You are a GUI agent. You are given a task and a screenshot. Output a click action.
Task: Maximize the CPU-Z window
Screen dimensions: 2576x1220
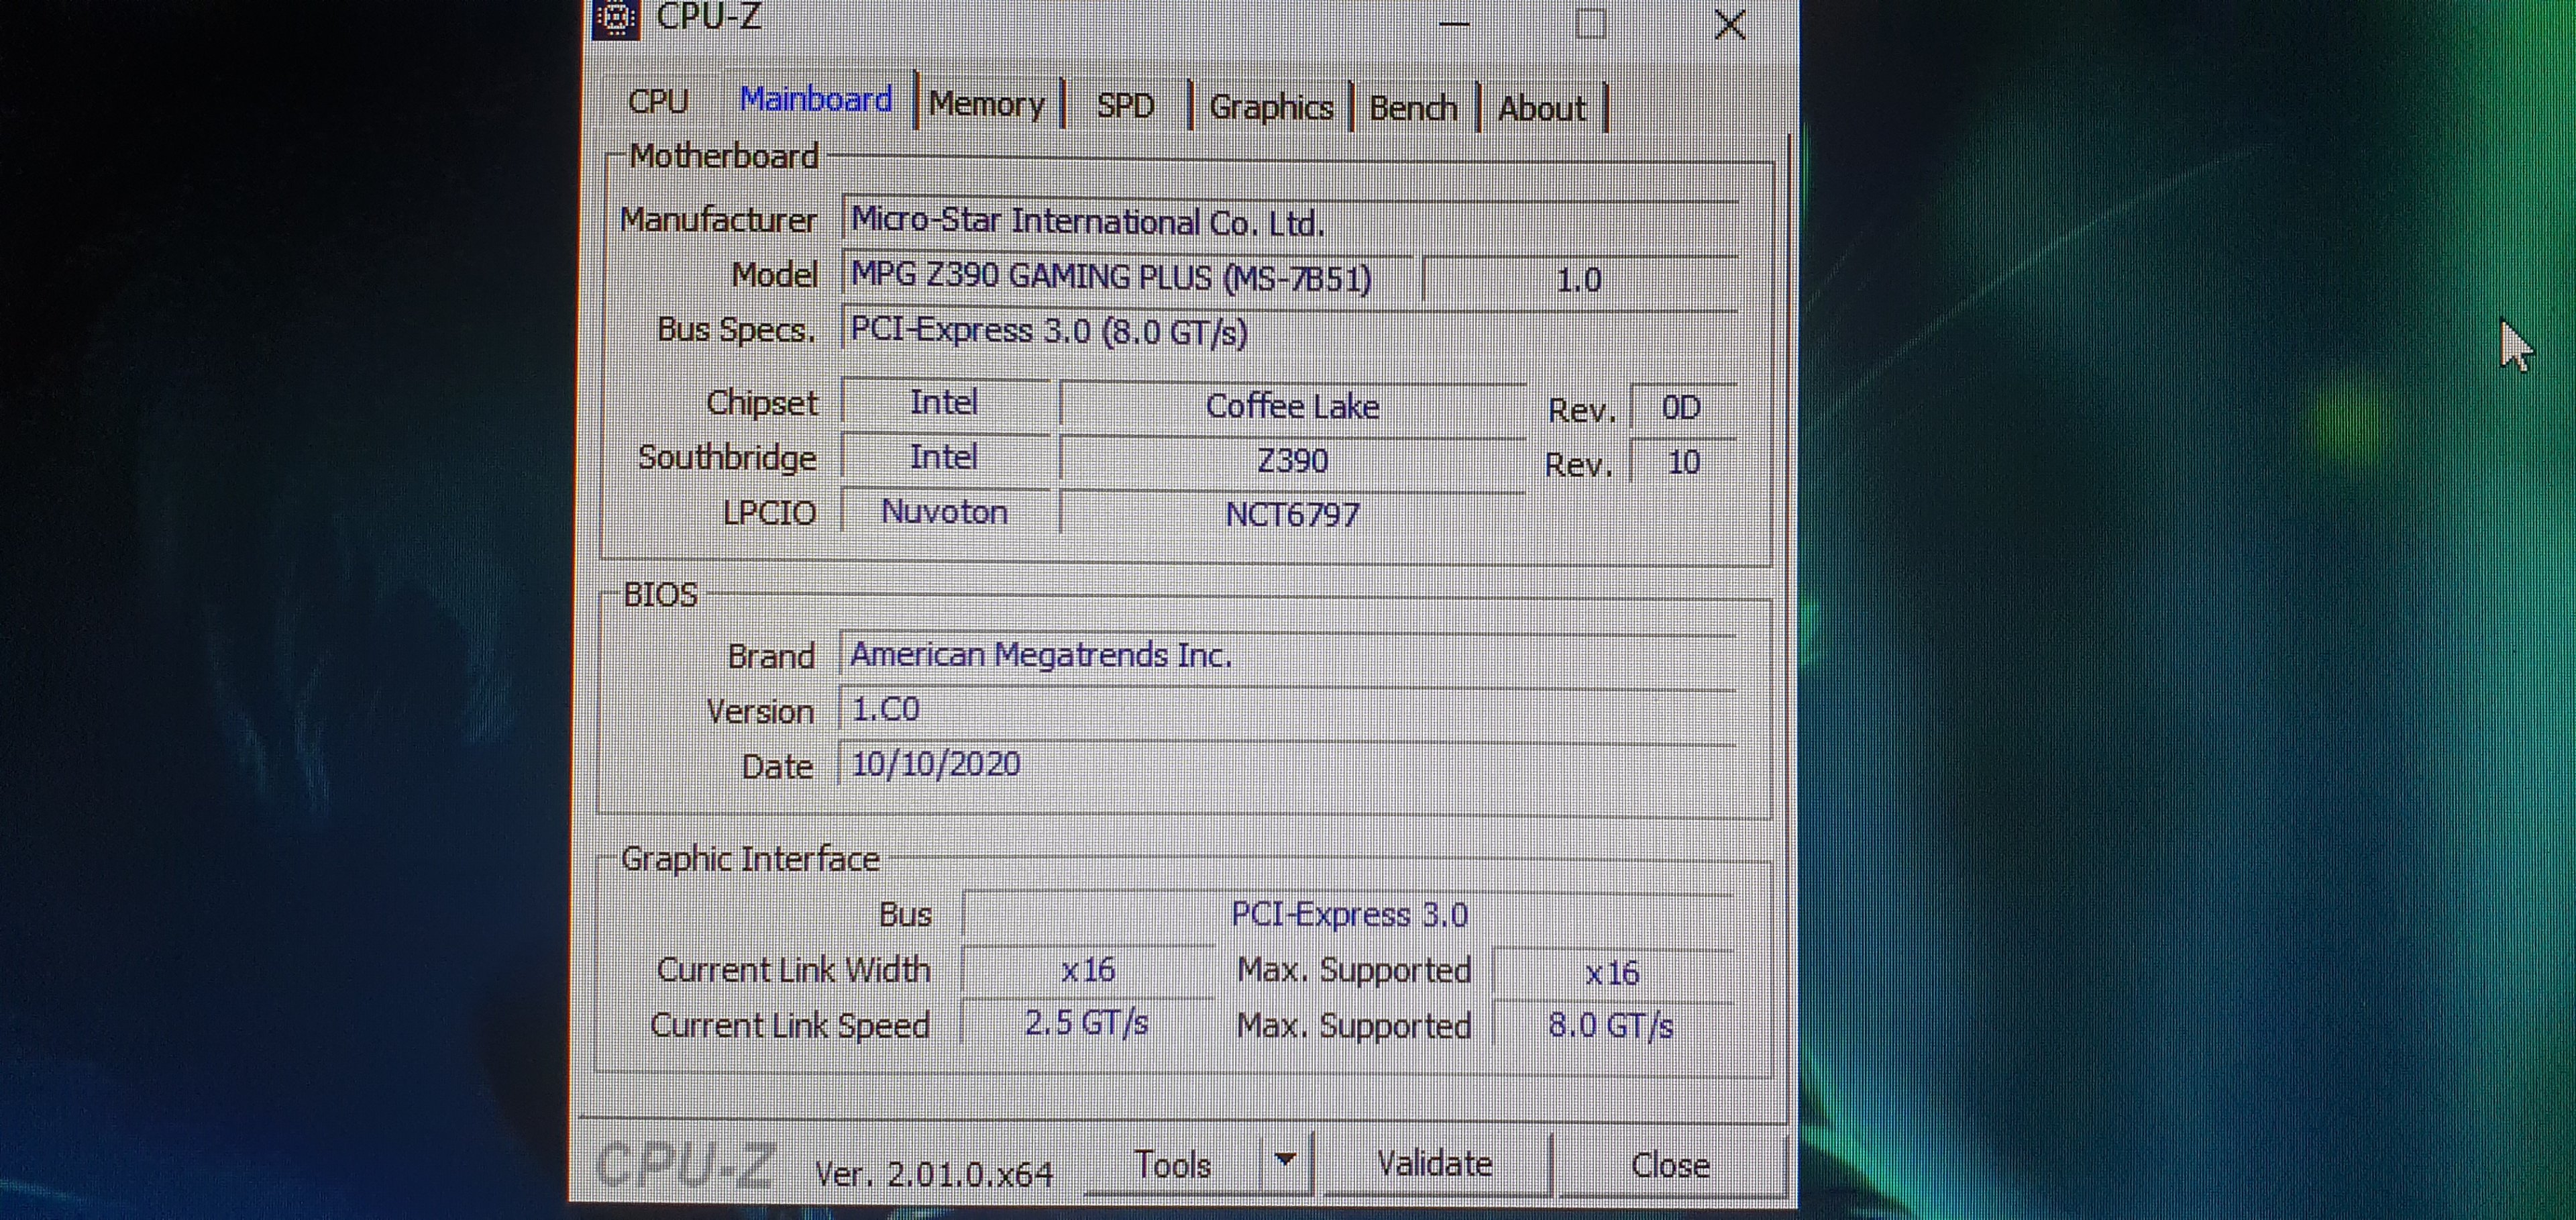(x=1590, y=23)
